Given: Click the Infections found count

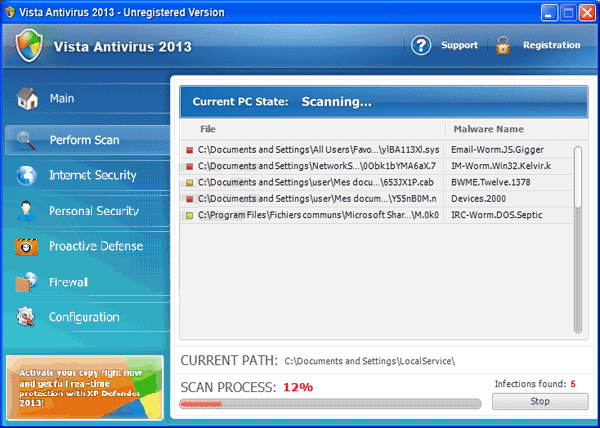Looking at the screenshot, I should (573, 384).
